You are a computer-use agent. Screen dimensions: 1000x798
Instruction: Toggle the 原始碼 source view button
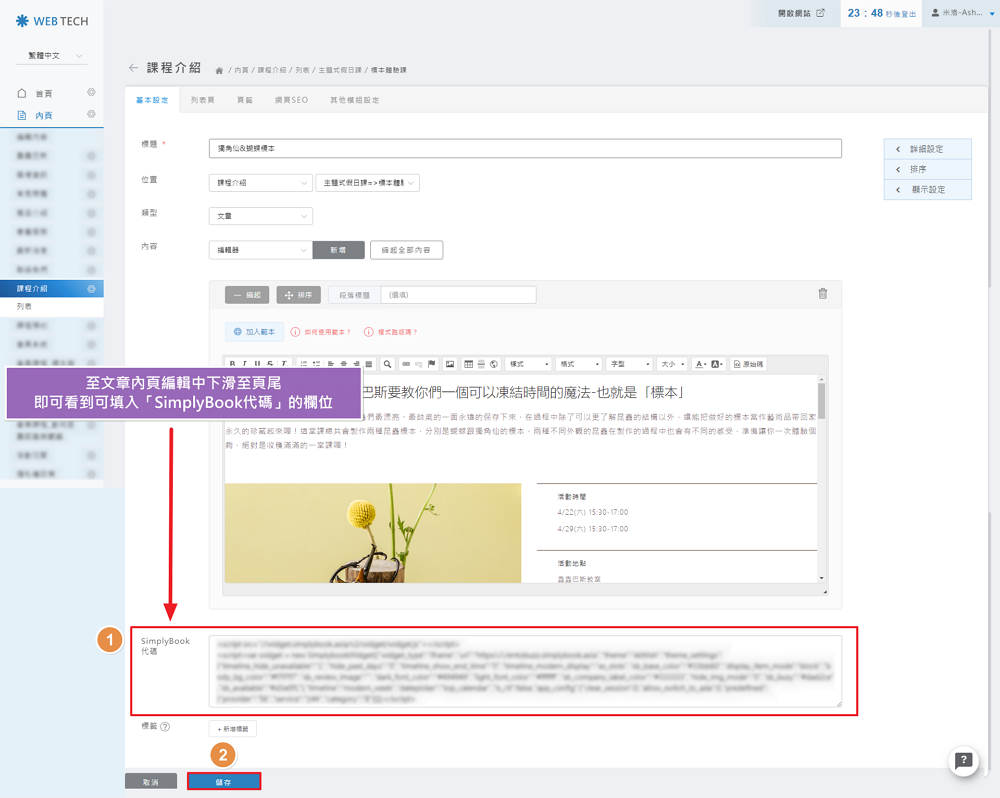pyautogui.click(x=749, y=364)
